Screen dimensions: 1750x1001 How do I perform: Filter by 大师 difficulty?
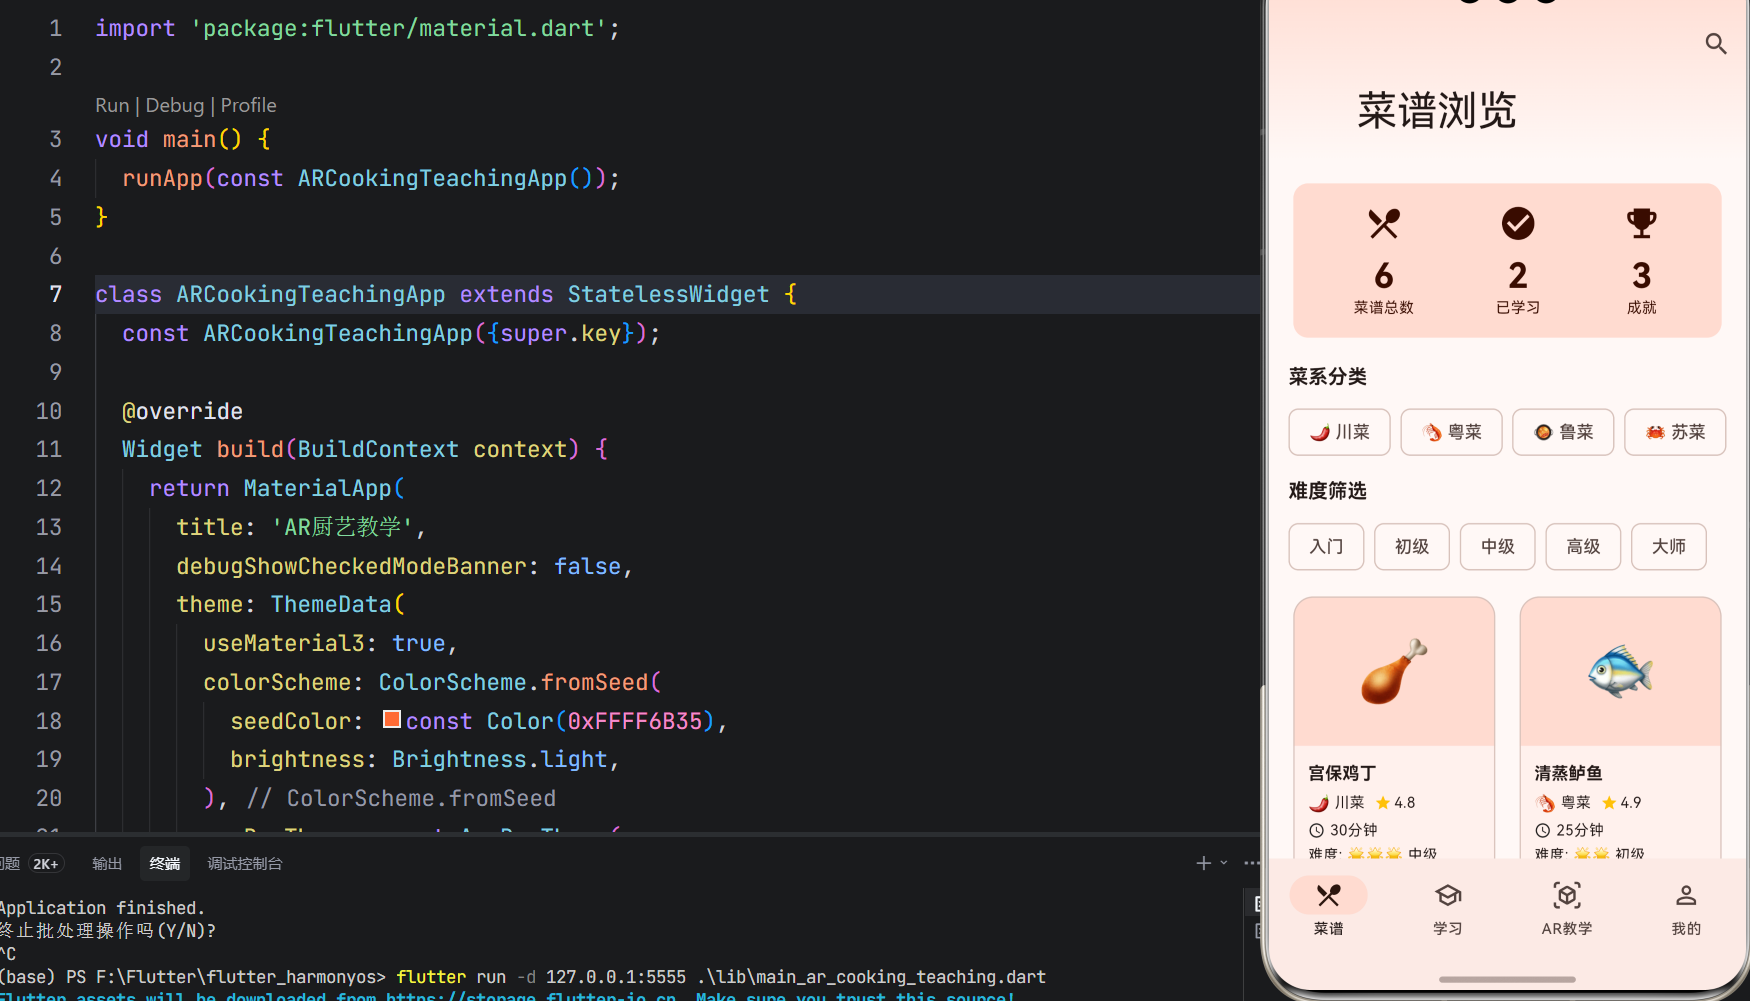[x=1669, y=547]
